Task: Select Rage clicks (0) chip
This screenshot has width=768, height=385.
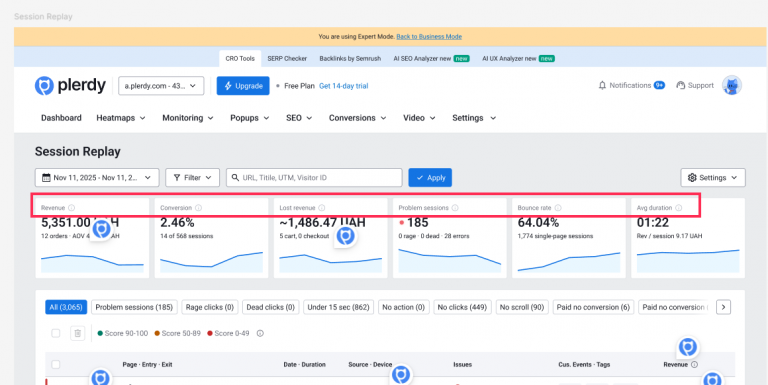Action: [x=210, y=307]
